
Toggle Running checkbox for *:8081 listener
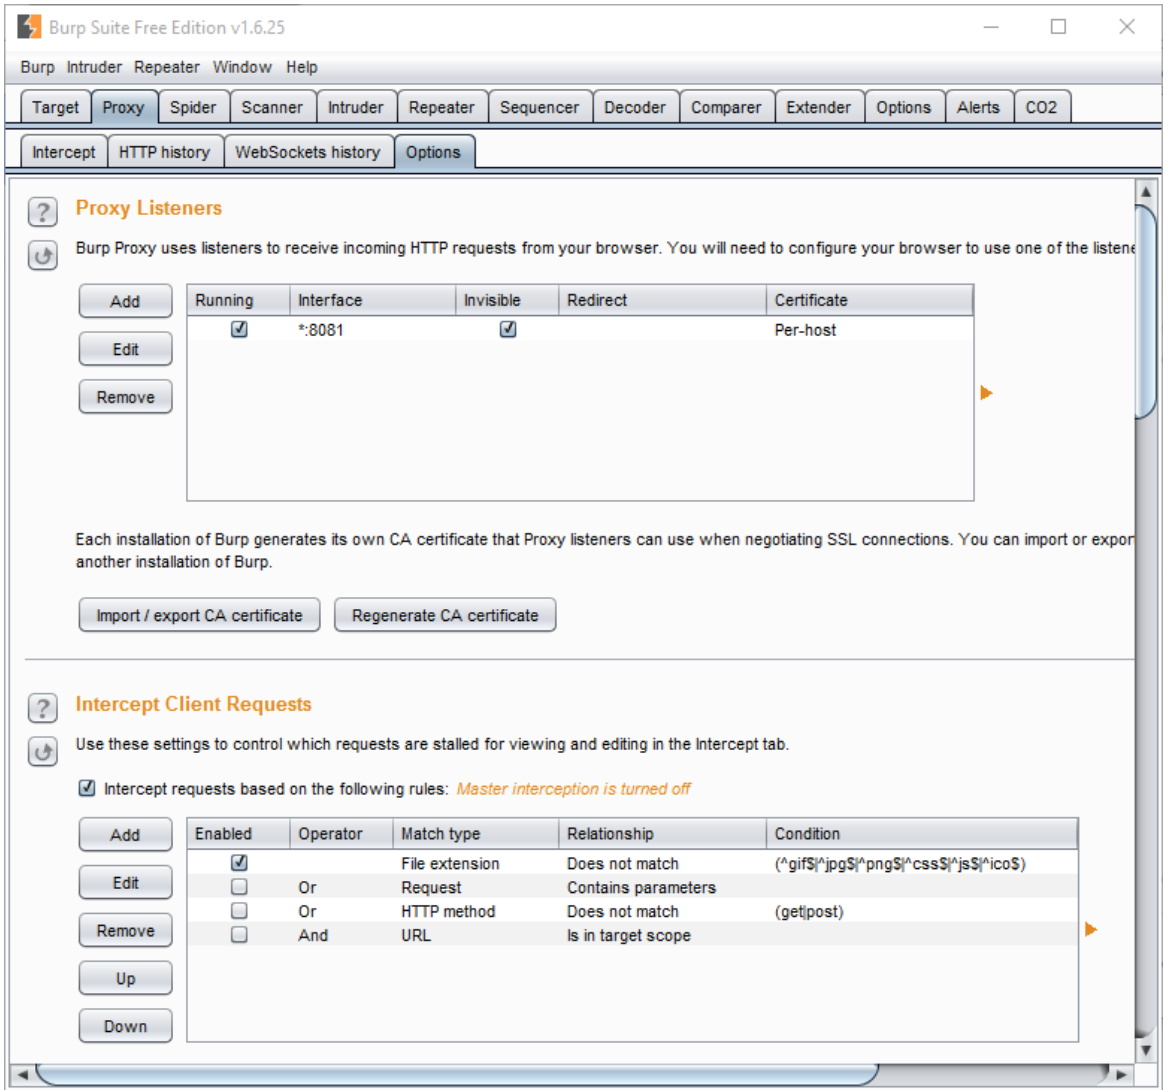(239, 329)
